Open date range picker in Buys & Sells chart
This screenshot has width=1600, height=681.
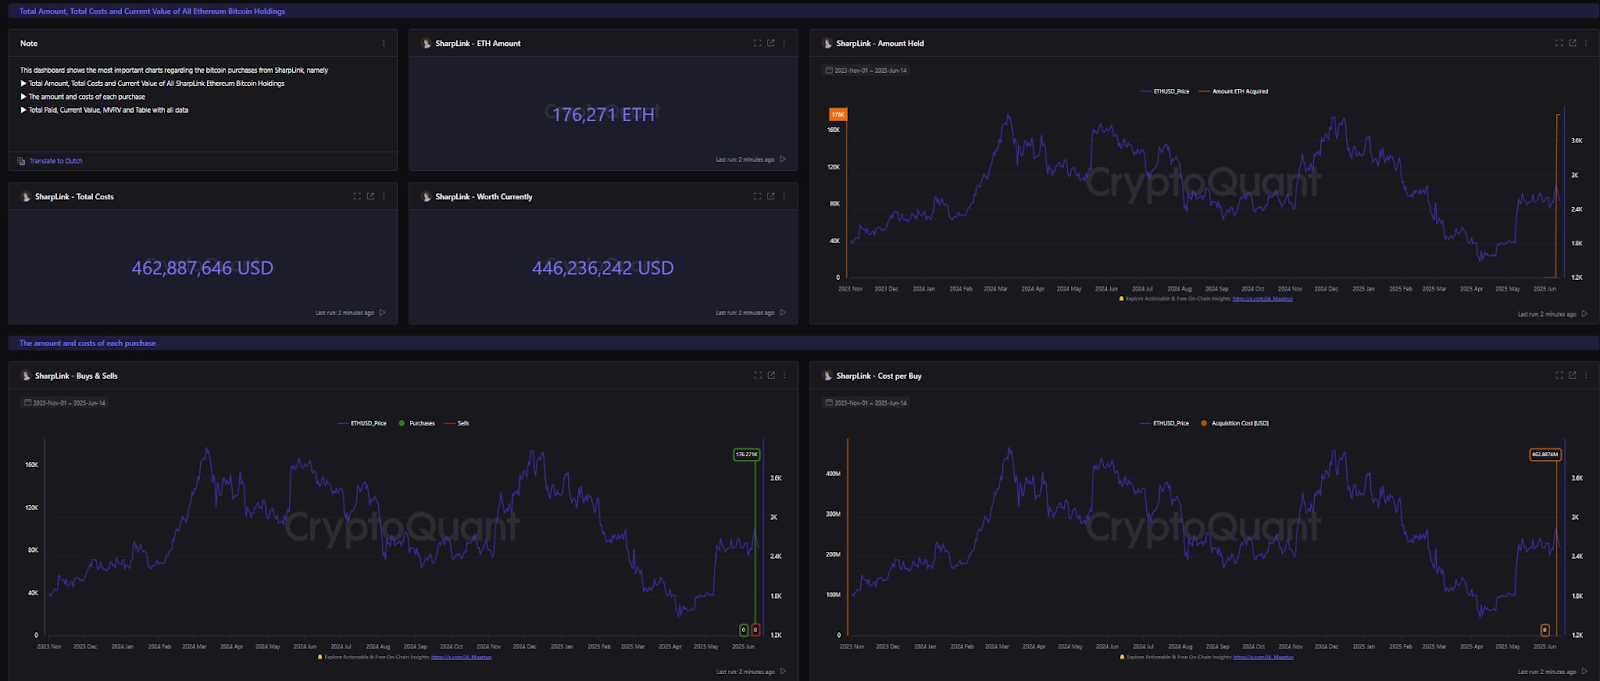click(x=65, y=403)
